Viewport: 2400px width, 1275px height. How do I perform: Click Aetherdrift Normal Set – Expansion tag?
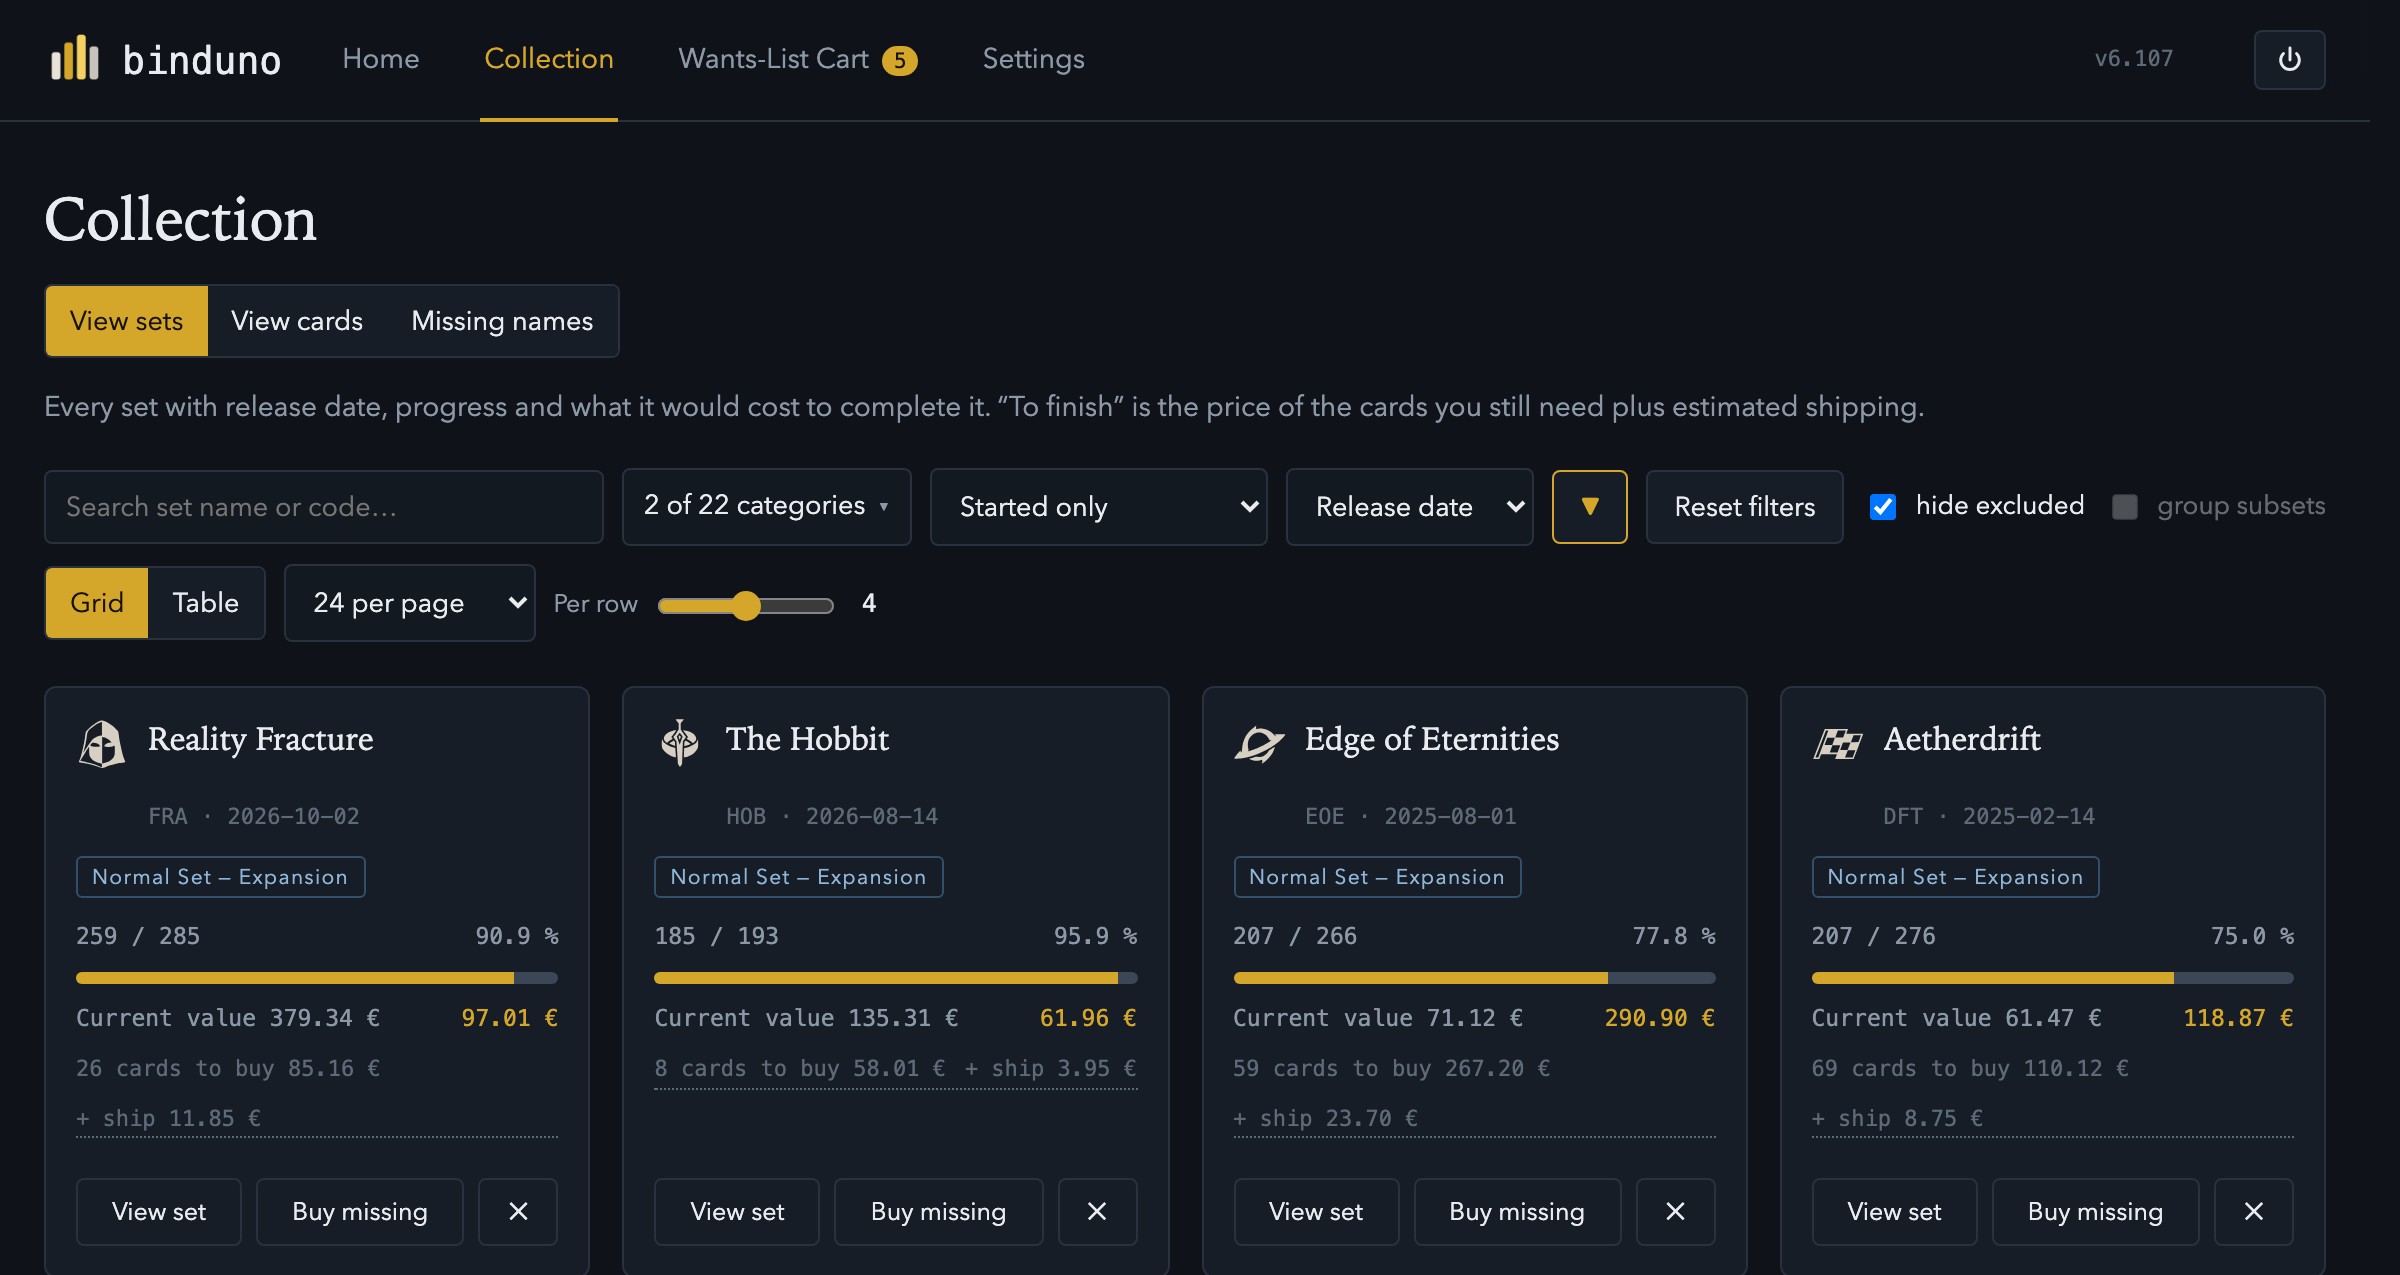[x=1955, y=877]
